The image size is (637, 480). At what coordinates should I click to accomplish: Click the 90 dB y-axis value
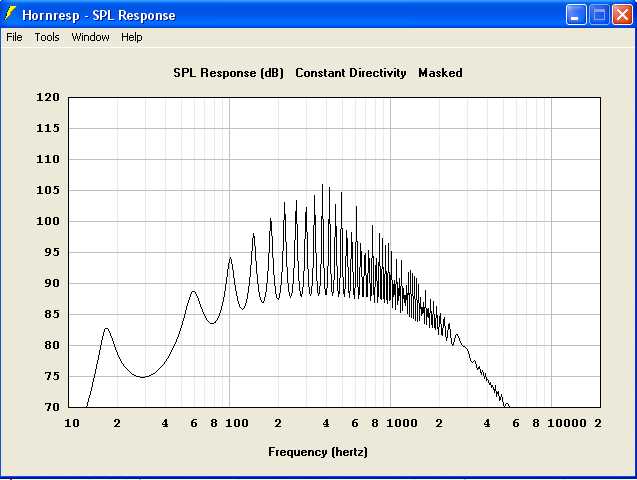click(52, 283)
